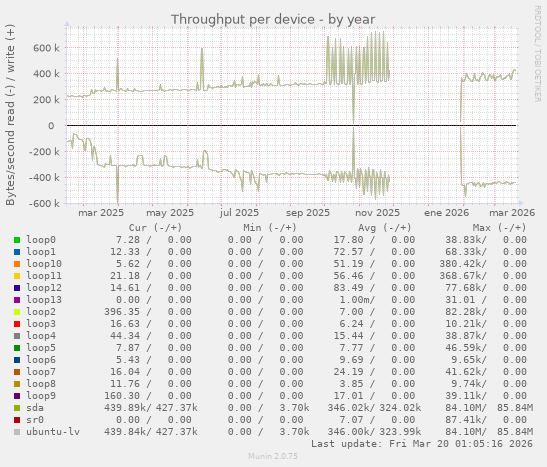
Task: Click the loop13 average value 1.00m
Action: [x=354, y=300]
